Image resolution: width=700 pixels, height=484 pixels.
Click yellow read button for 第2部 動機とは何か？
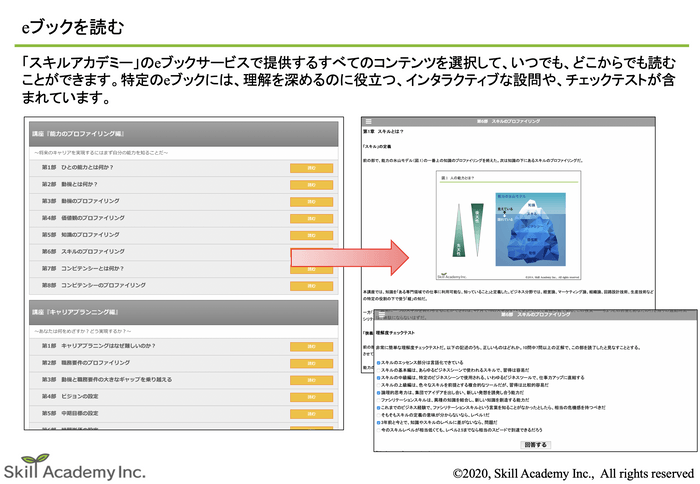tap(311, 185)
